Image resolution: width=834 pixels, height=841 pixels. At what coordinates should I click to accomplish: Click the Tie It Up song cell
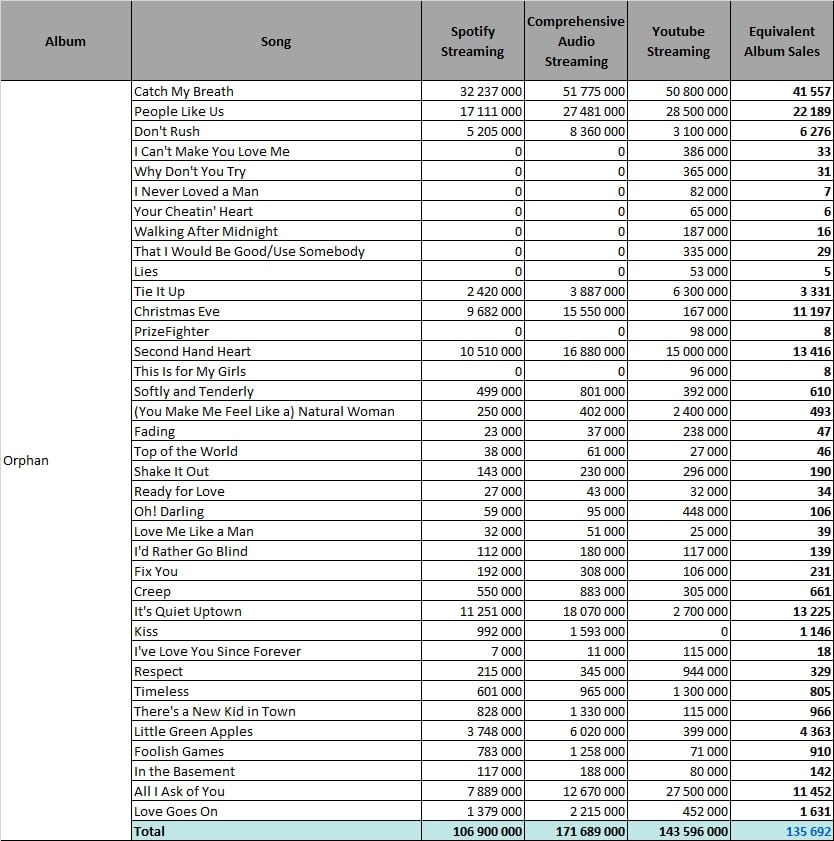point(276,292)
